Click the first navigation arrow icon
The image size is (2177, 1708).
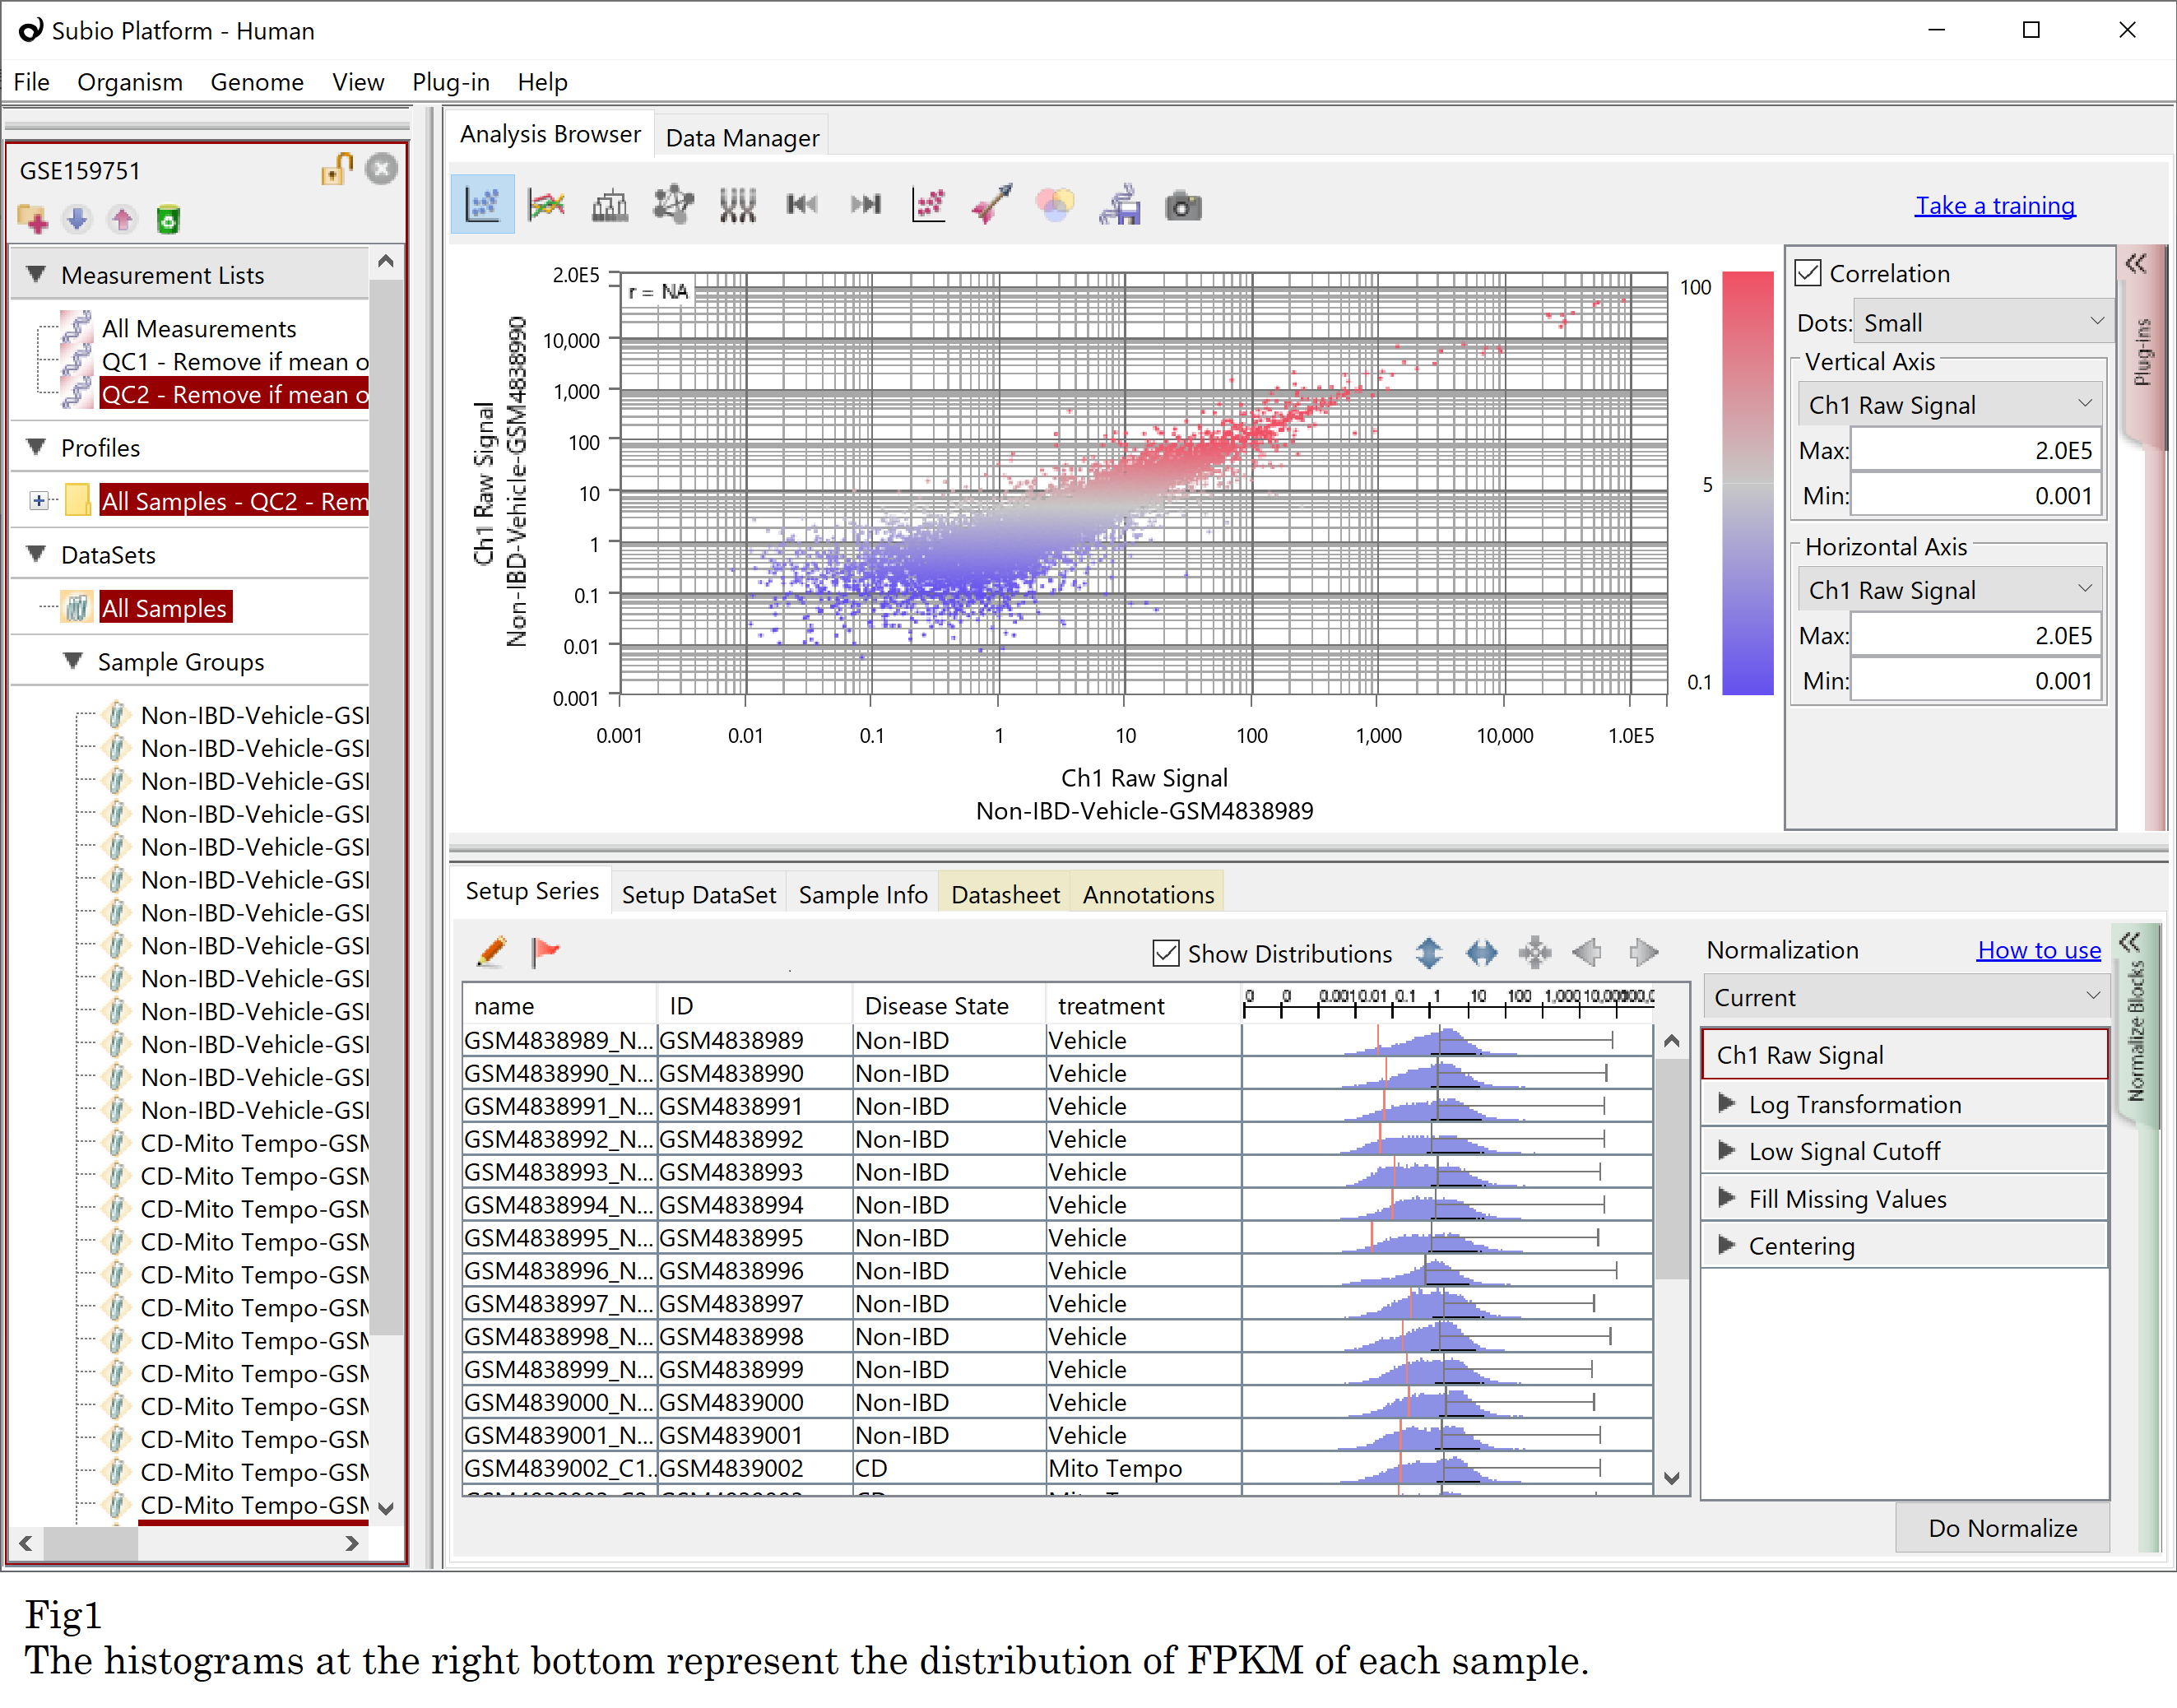tap(799, 207)
